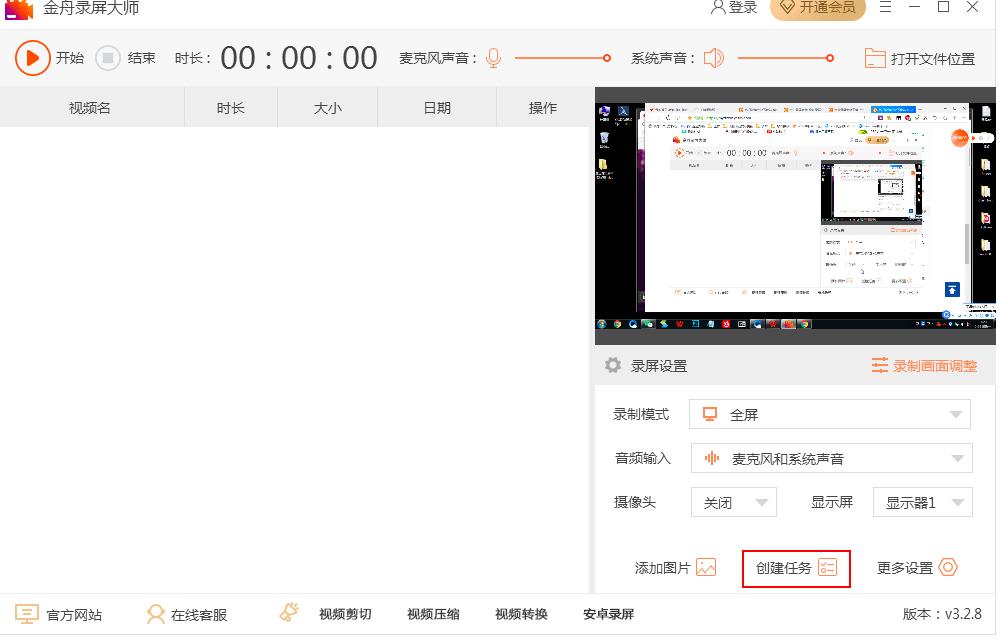999x641 pixels.
Task: Expand the 录制模式 recording mode dropdown
Action: pyautogui.click(x=956, y=414)
